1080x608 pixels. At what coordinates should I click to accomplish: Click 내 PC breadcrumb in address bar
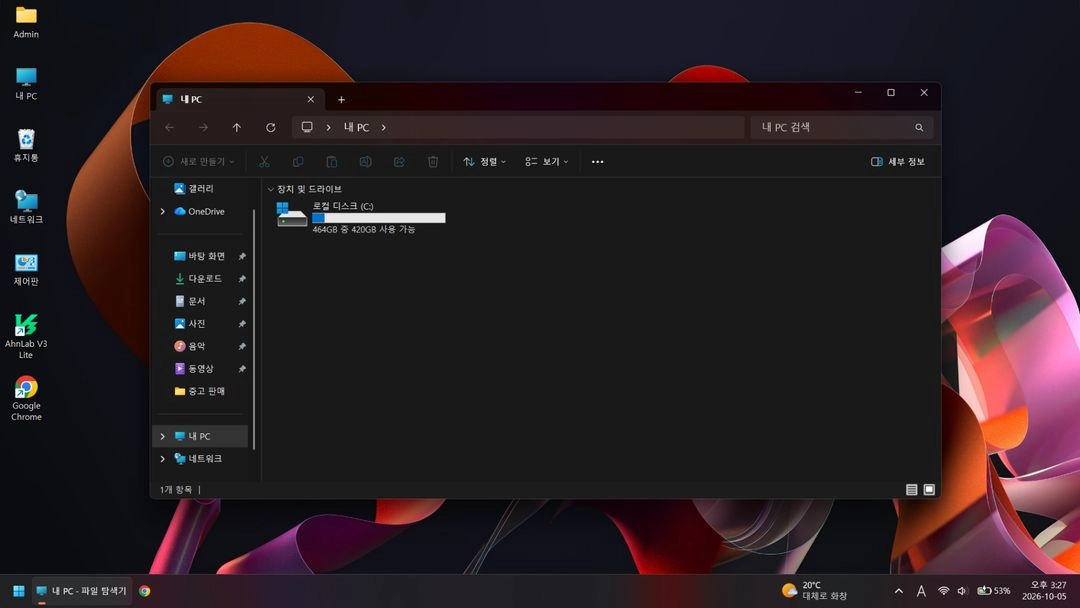[357, 127]
